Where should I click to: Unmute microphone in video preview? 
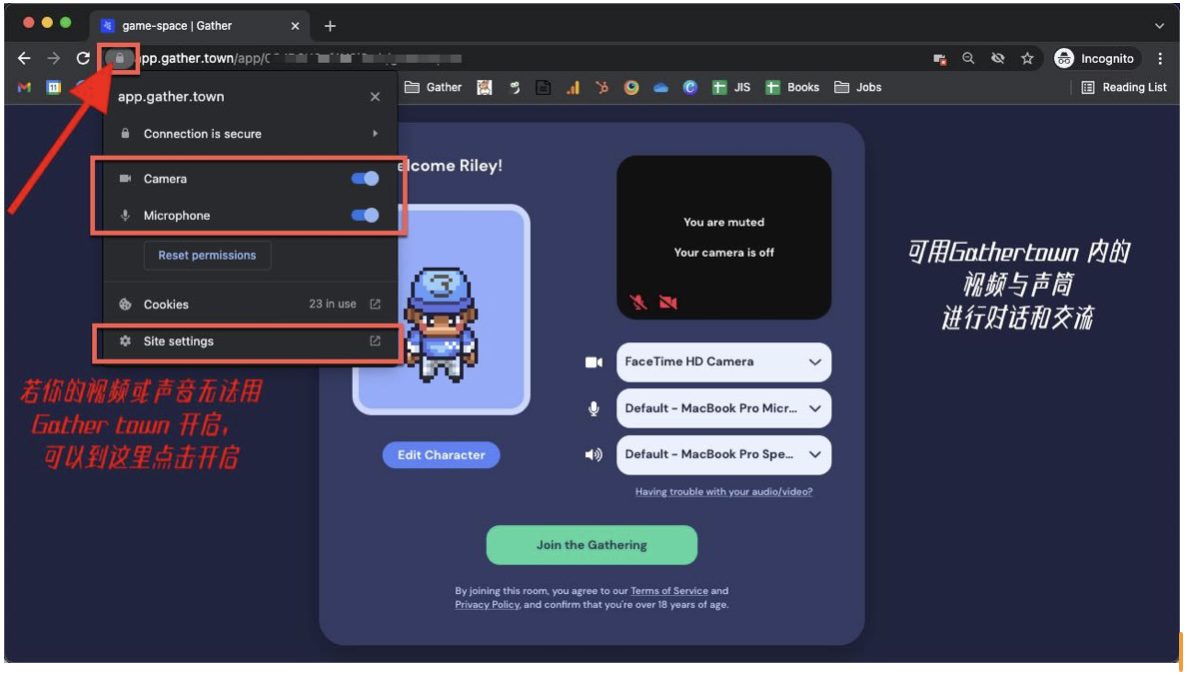click(638, 302)
